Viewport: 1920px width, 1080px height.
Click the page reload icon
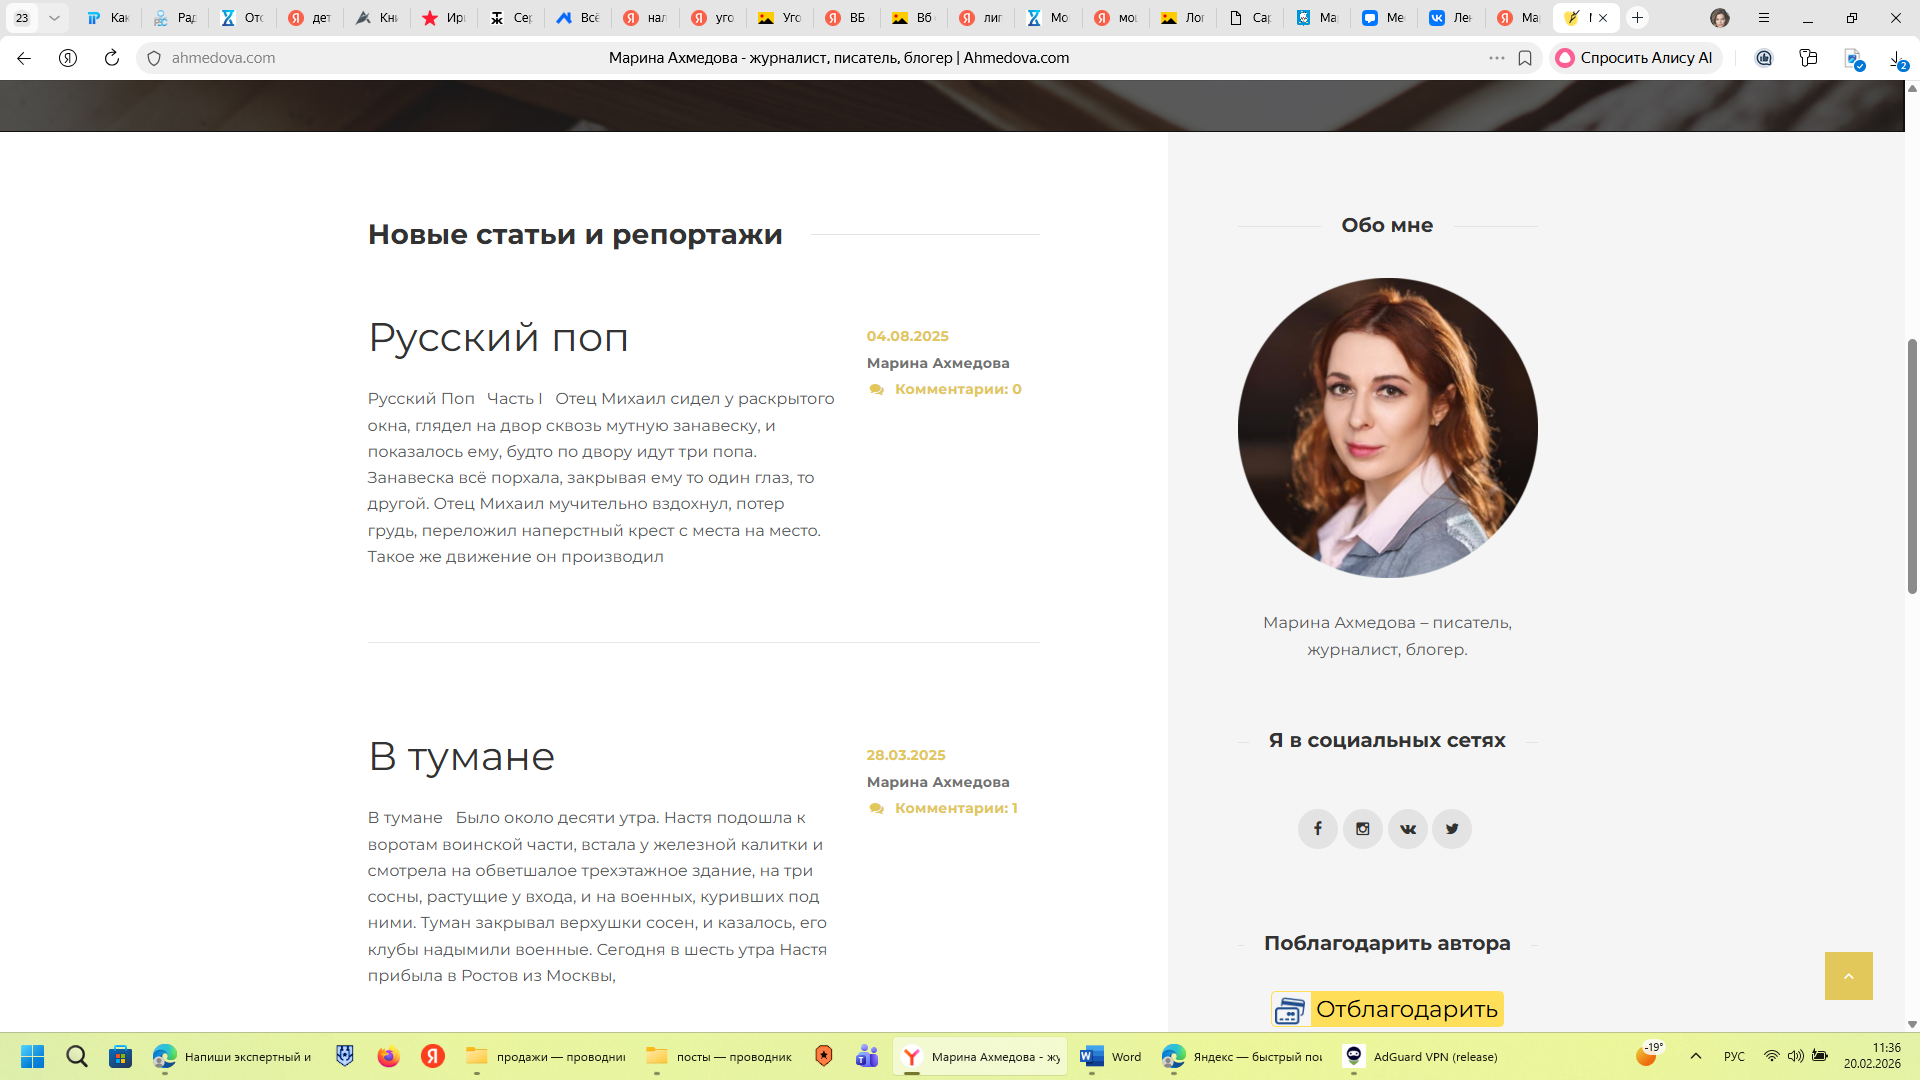point(112,58)
